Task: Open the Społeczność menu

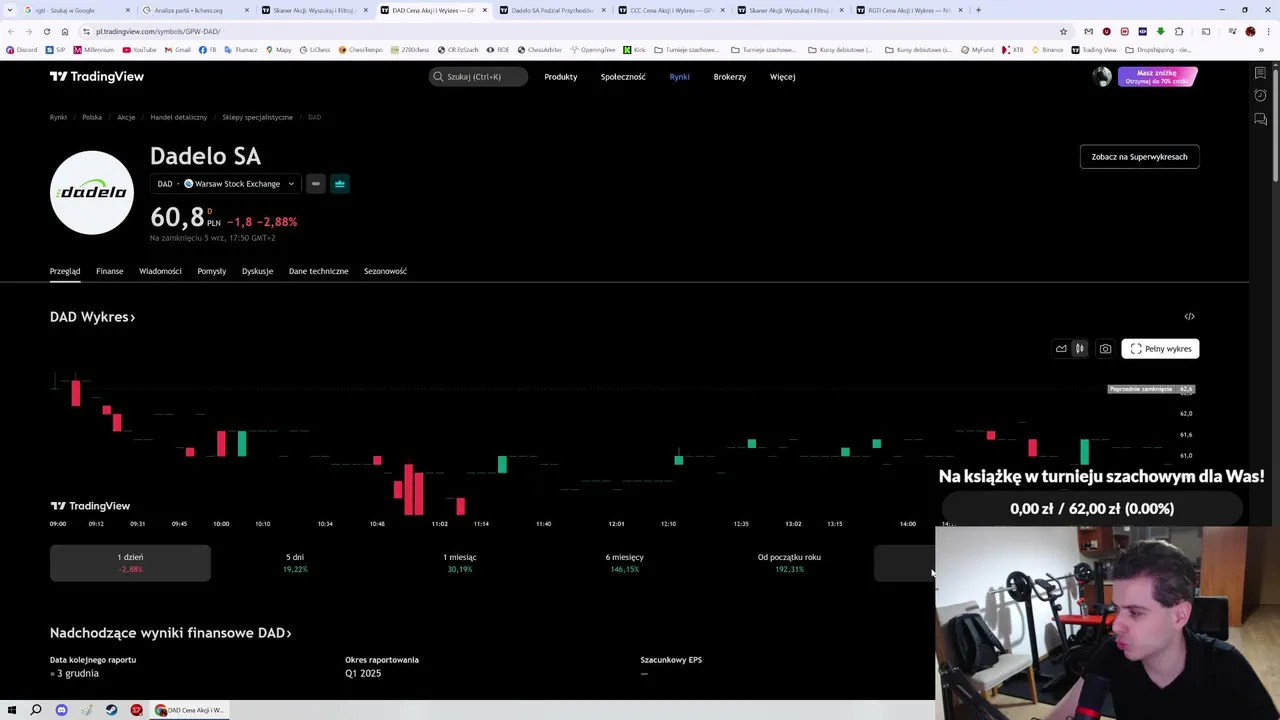Action: [623, 77]
